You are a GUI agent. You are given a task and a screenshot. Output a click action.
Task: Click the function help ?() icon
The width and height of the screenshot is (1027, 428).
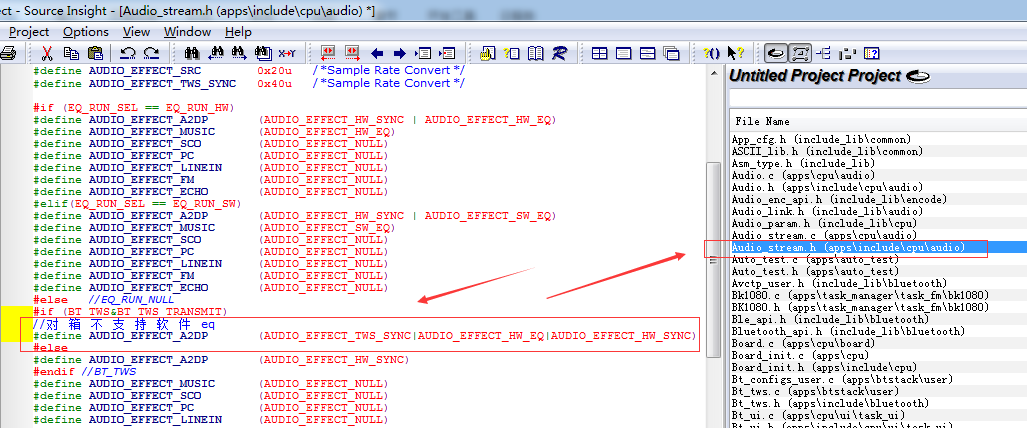point(711,53)
